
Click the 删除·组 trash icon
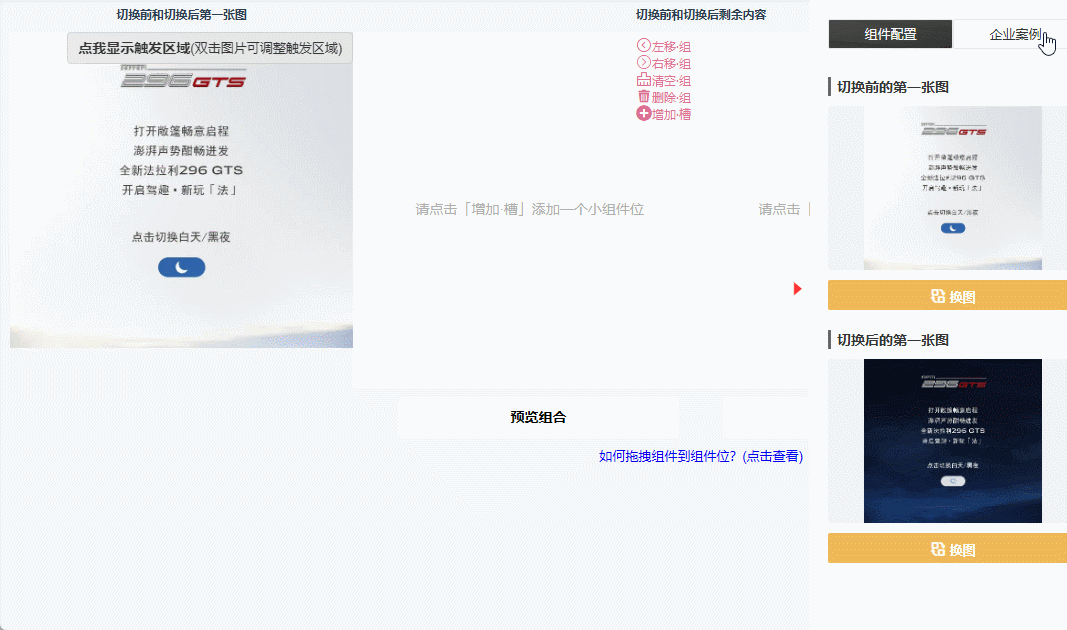point(643,97)
